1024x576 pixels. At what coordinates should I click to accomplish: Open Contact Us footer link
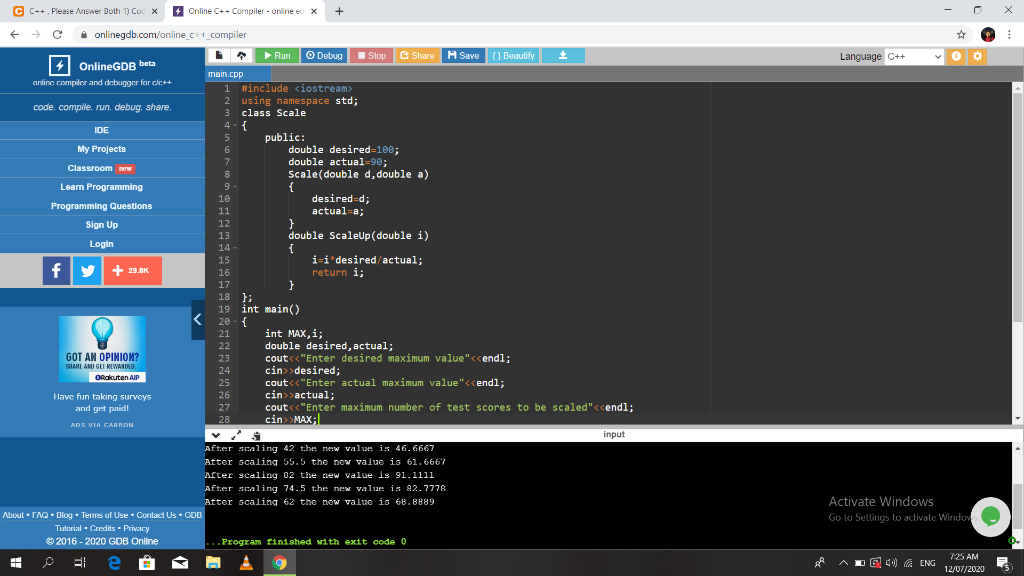pyautogui.click(x=156, y=515)
